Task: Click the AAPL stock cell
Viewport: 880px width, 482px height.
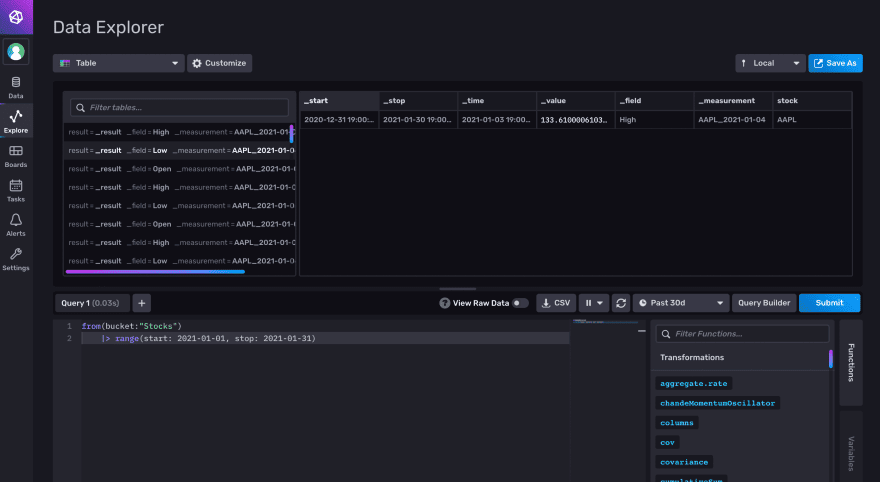Action: tap(812, 120)
